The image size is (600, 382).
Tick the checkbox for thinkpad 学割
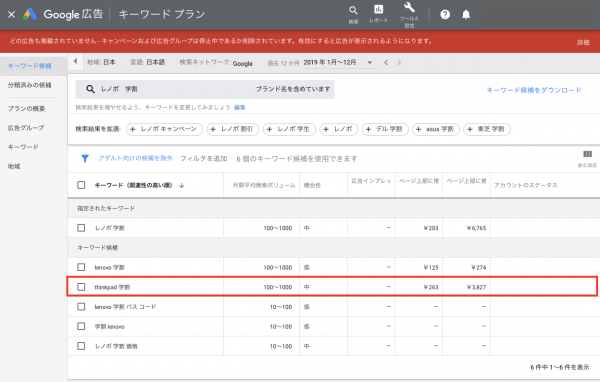pyautogui.click(x=81, y=287)
